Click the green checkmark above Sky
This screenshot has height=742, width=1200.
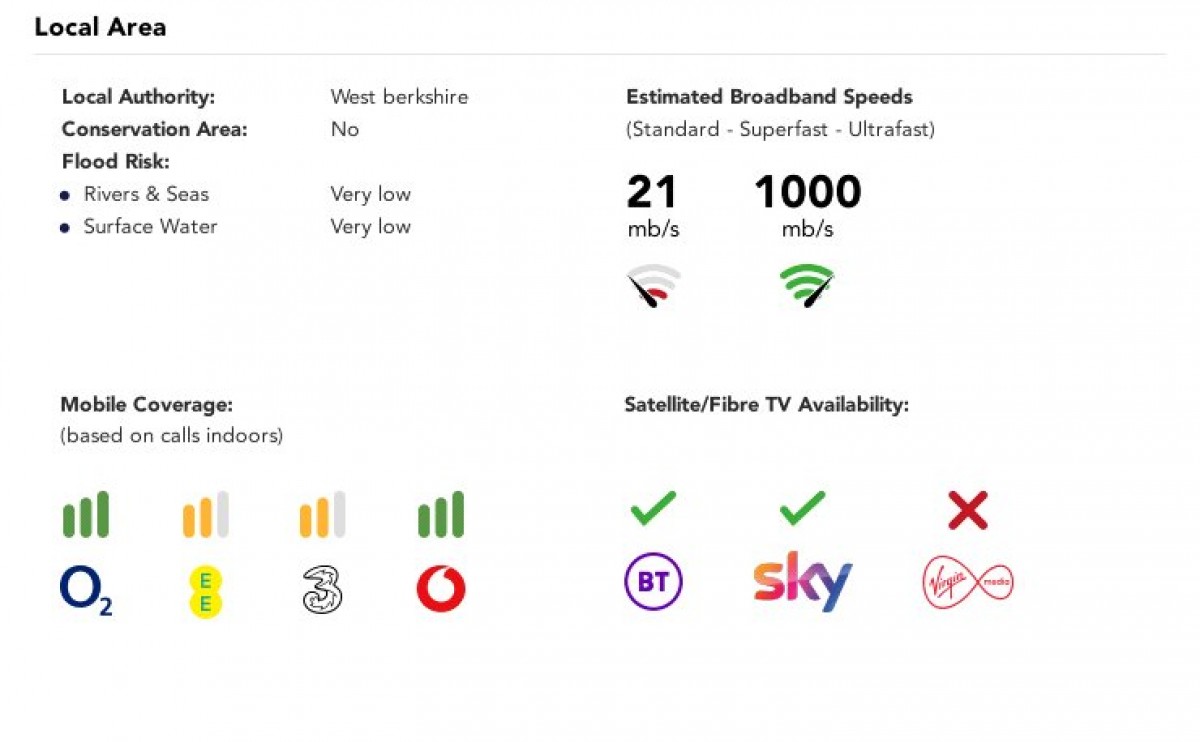[x=802, y=508]
